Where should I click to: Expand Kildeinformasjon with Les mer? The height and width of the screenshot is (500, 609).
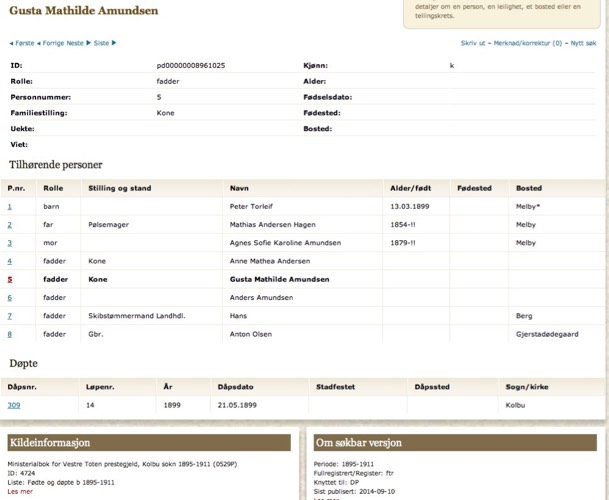(20, 491)
